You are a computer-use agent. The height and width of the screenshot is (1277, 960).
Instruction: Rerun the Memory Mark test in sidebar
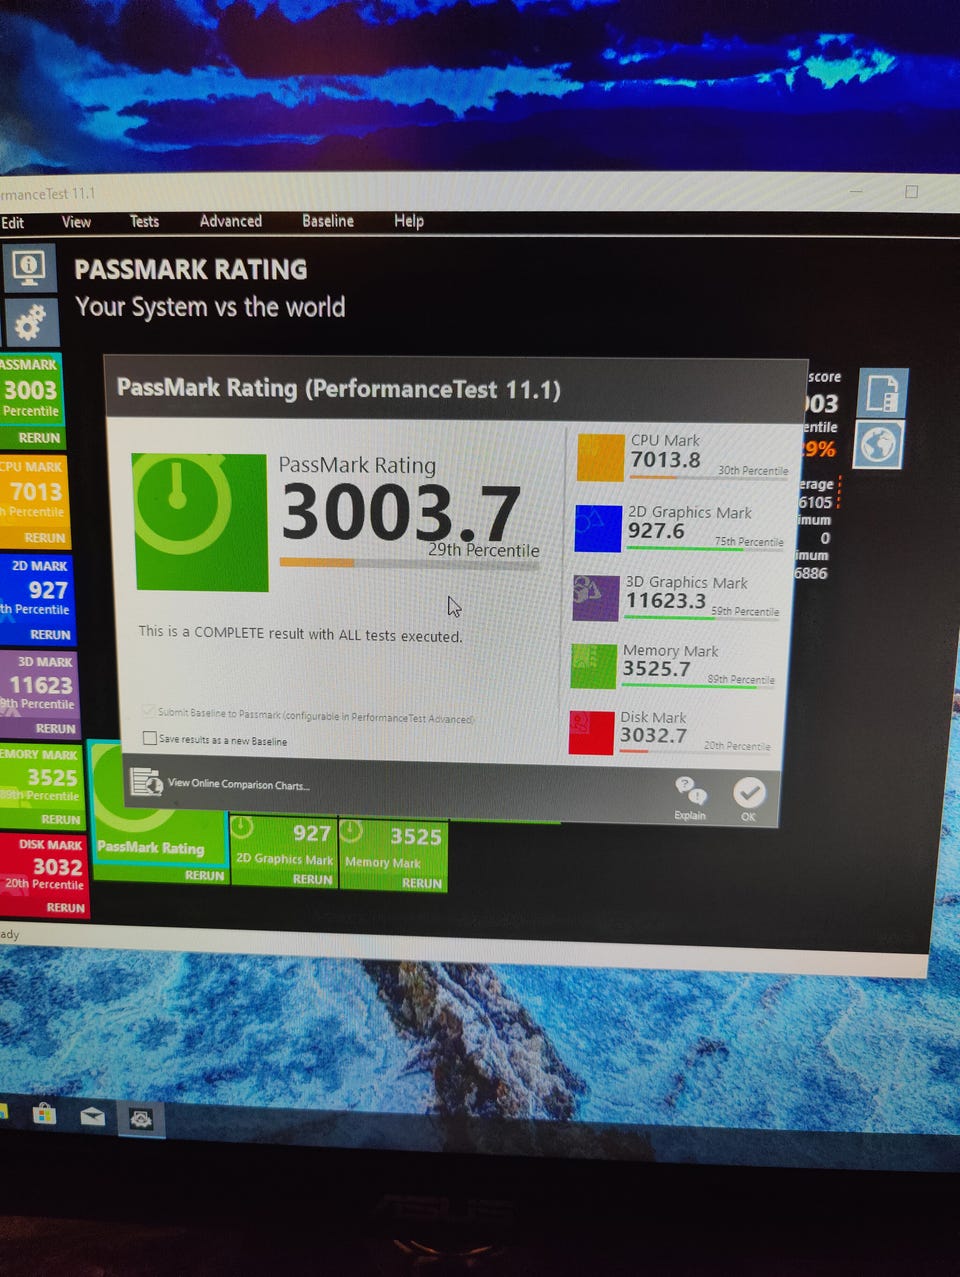pos(60,819)
